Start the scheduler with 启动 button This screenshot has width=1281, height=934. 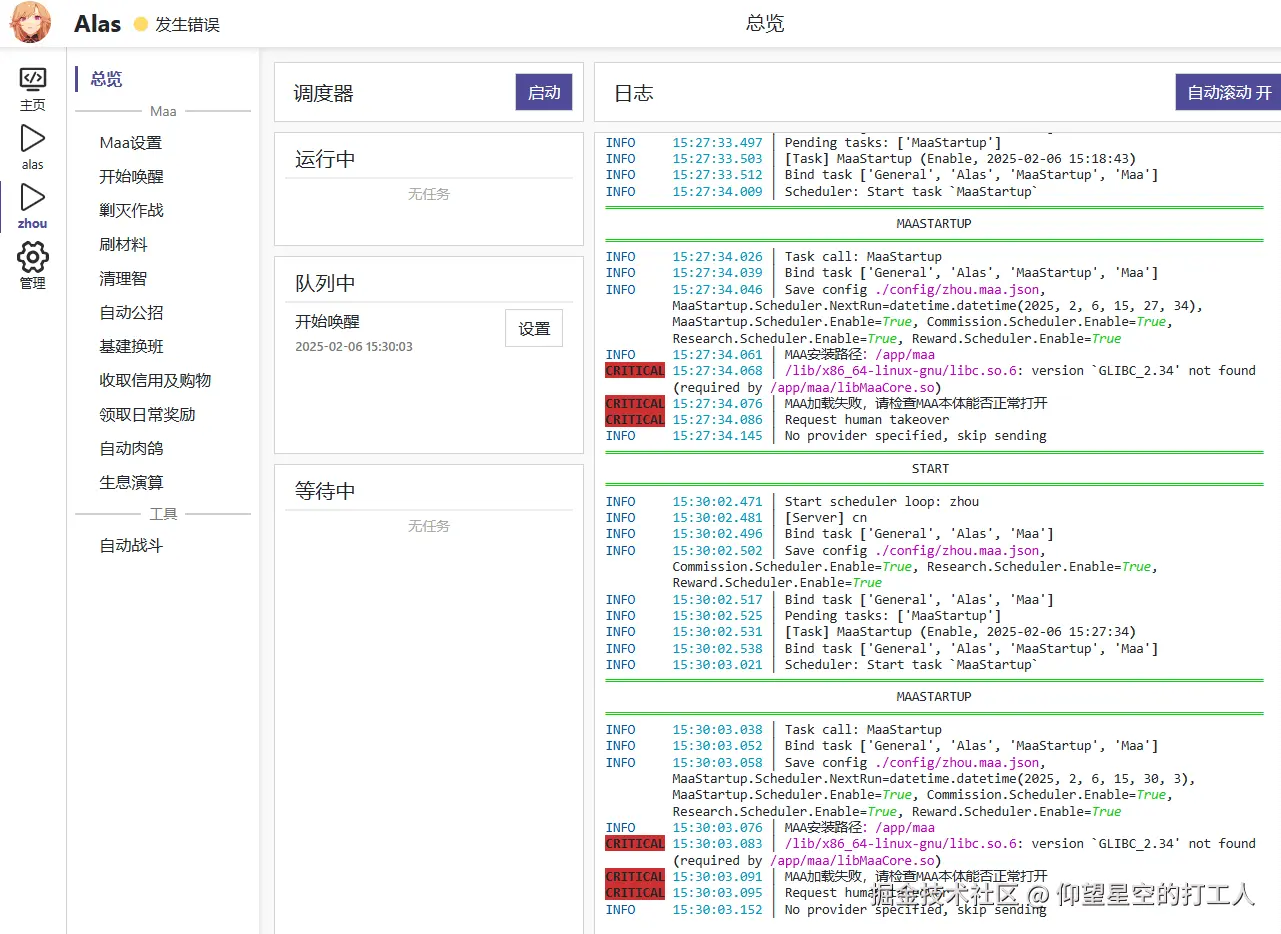coord(544,92)
